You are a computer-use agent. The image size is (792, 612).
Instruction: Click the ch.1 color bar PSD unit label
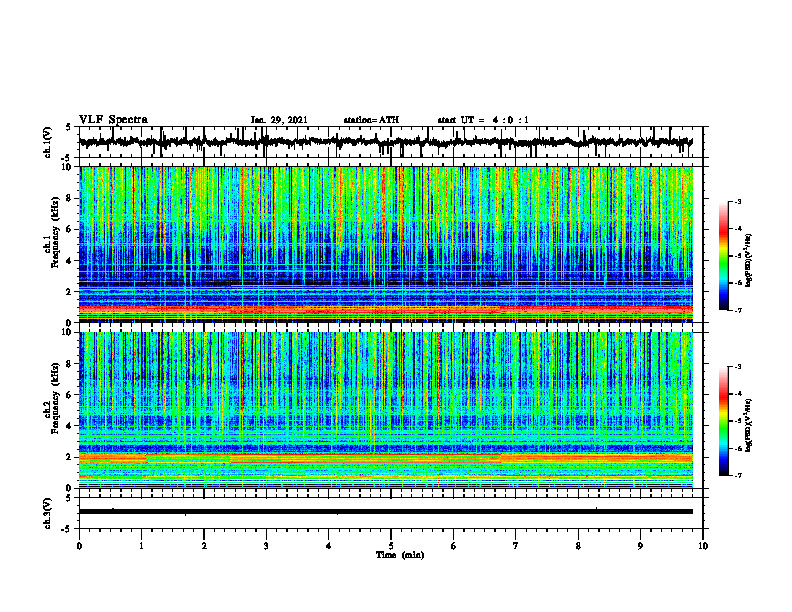pos(749,260)
